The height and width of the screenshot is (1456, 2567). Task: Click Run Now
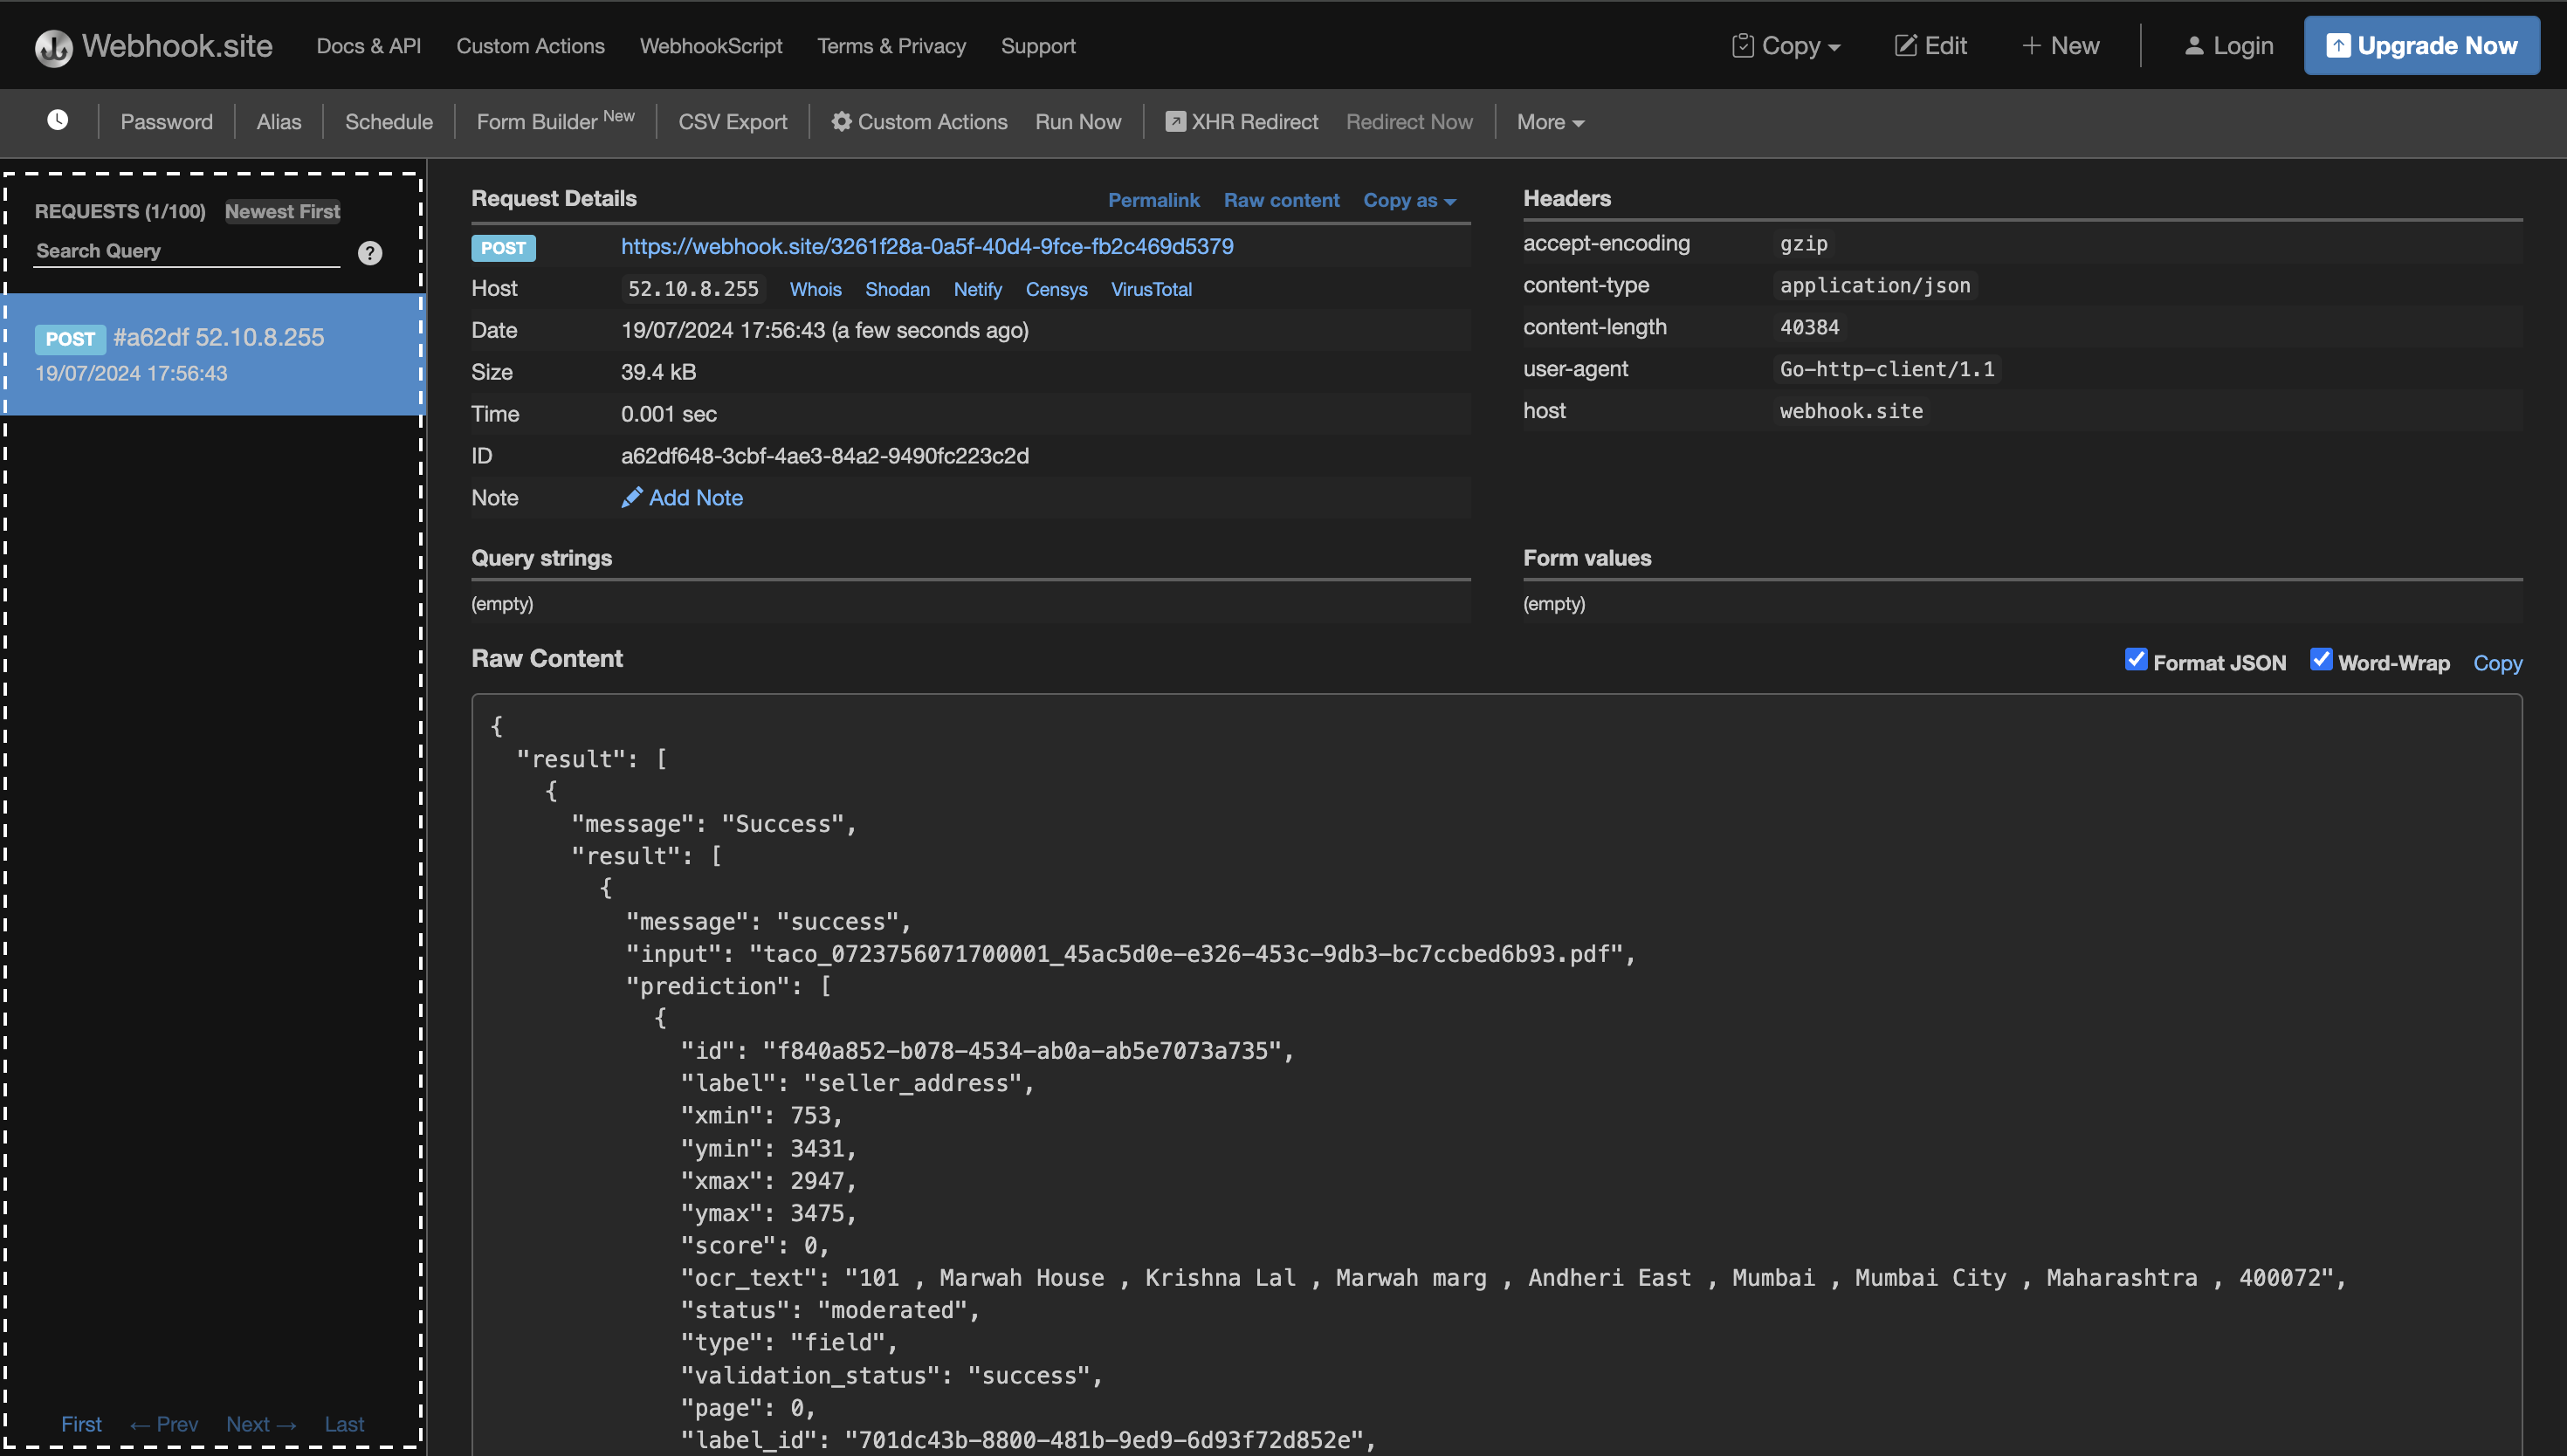1078,122
